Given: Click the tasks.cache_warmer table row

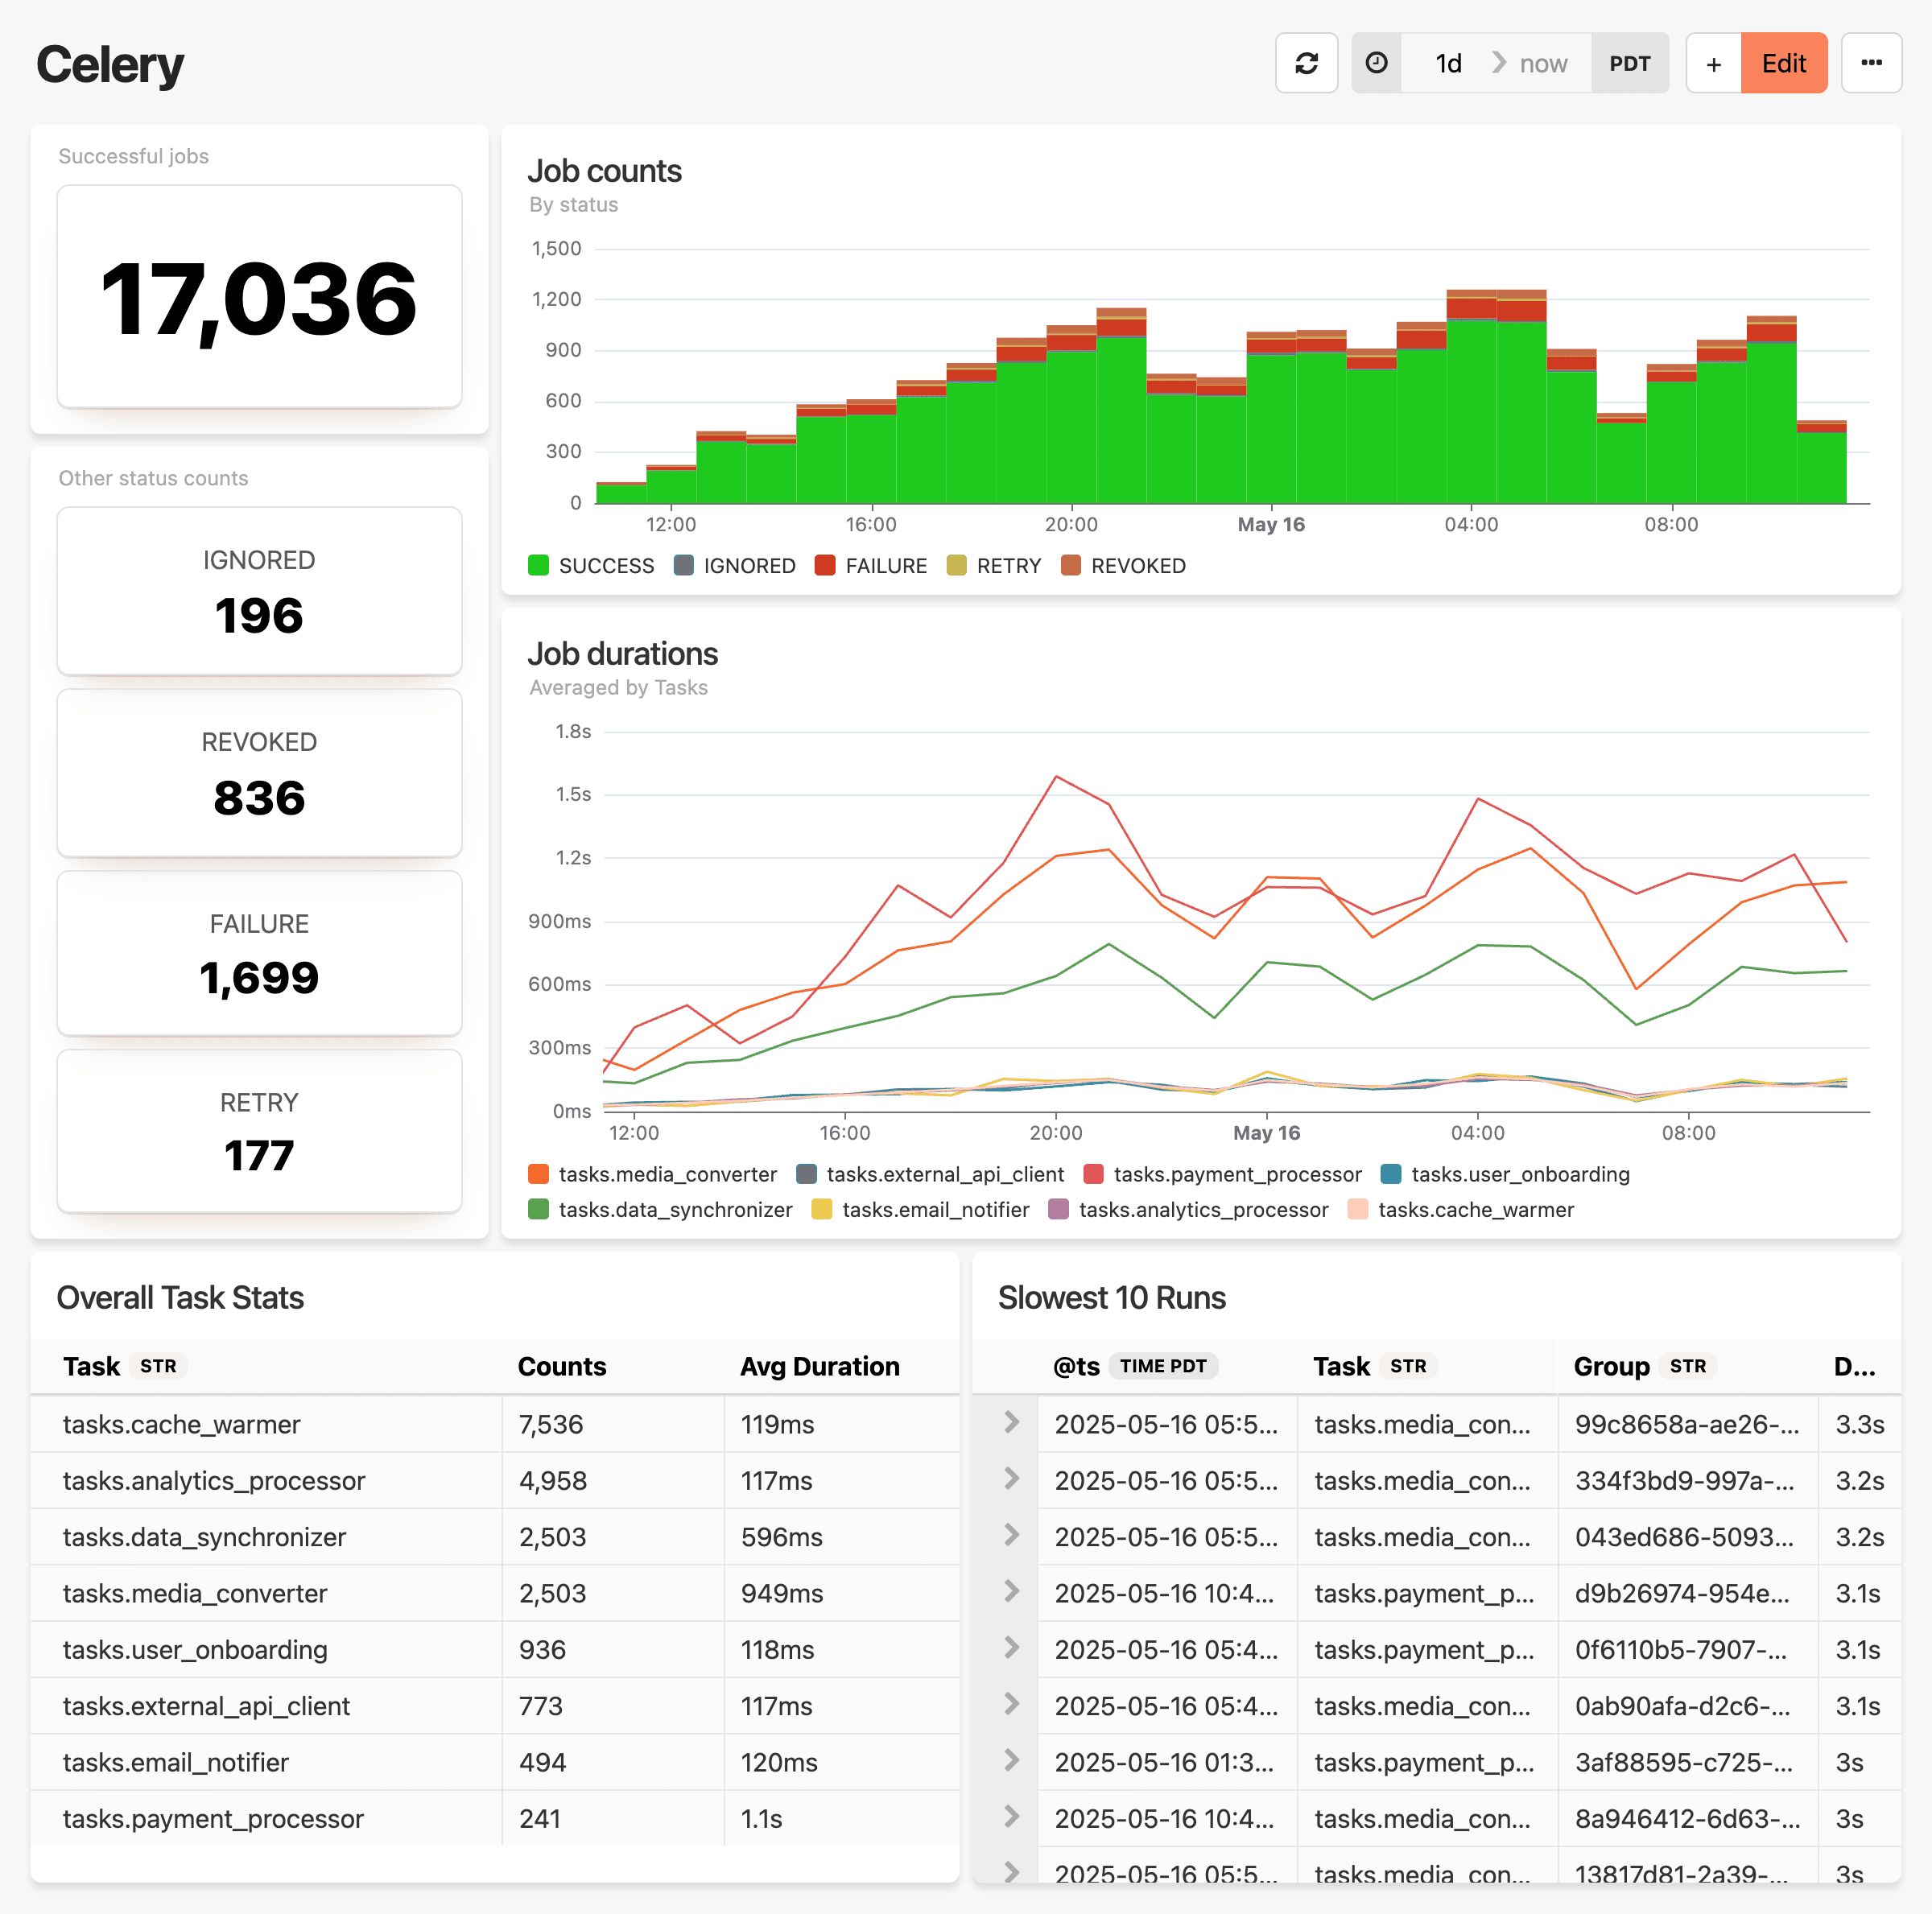Looking at the screenshot, I should [x=182, y=1424].
